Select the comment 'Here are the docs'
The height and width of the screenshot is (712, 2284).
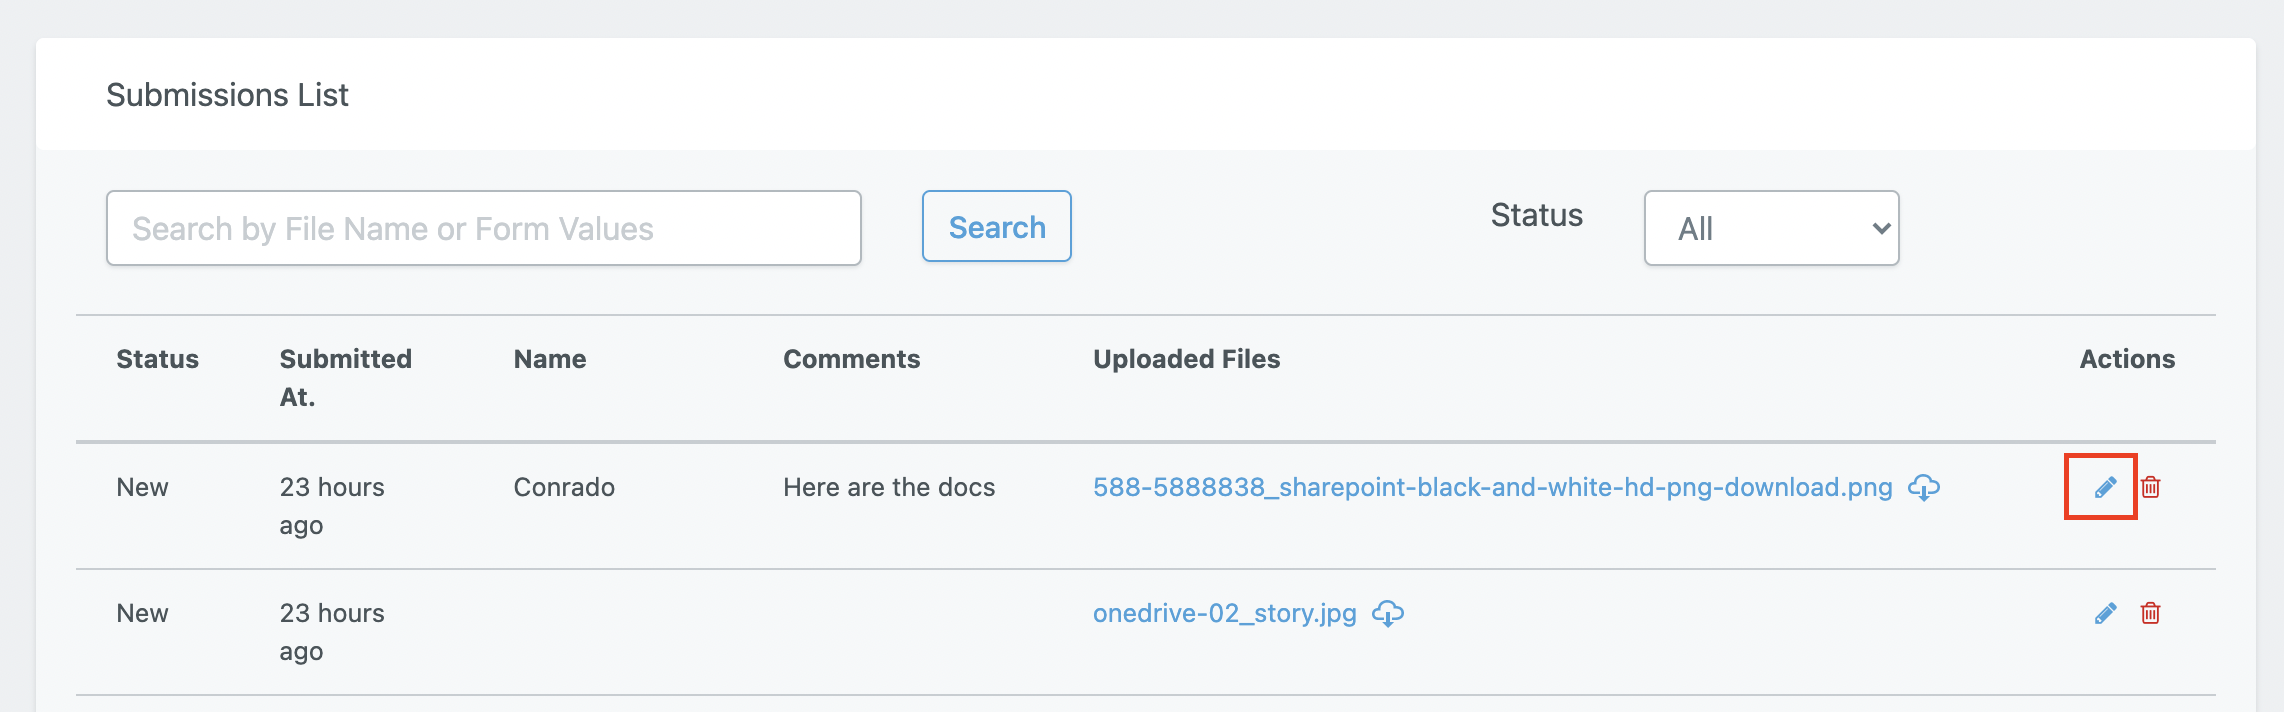point(889,487)
